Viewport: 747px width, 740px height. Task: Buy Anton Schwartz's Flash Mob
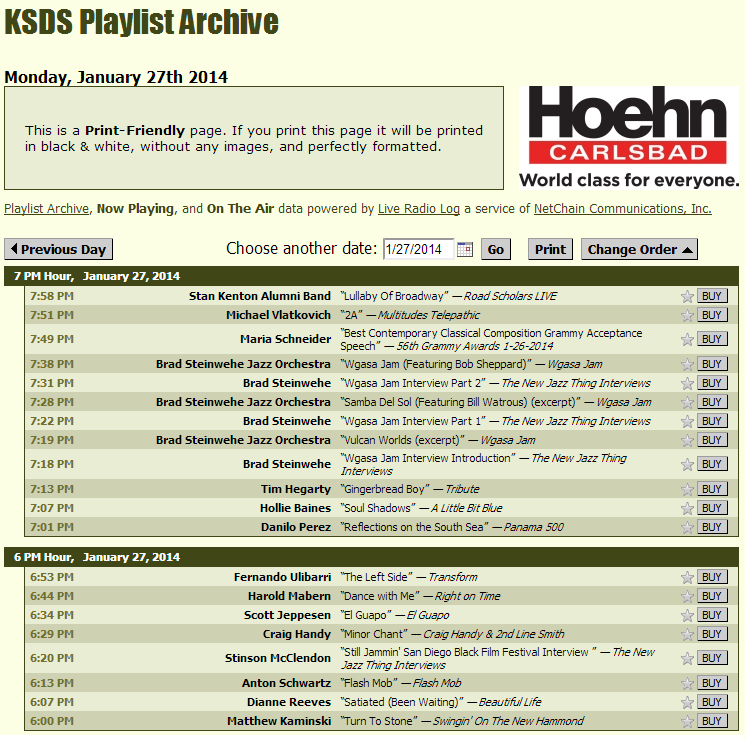point(714,684)
